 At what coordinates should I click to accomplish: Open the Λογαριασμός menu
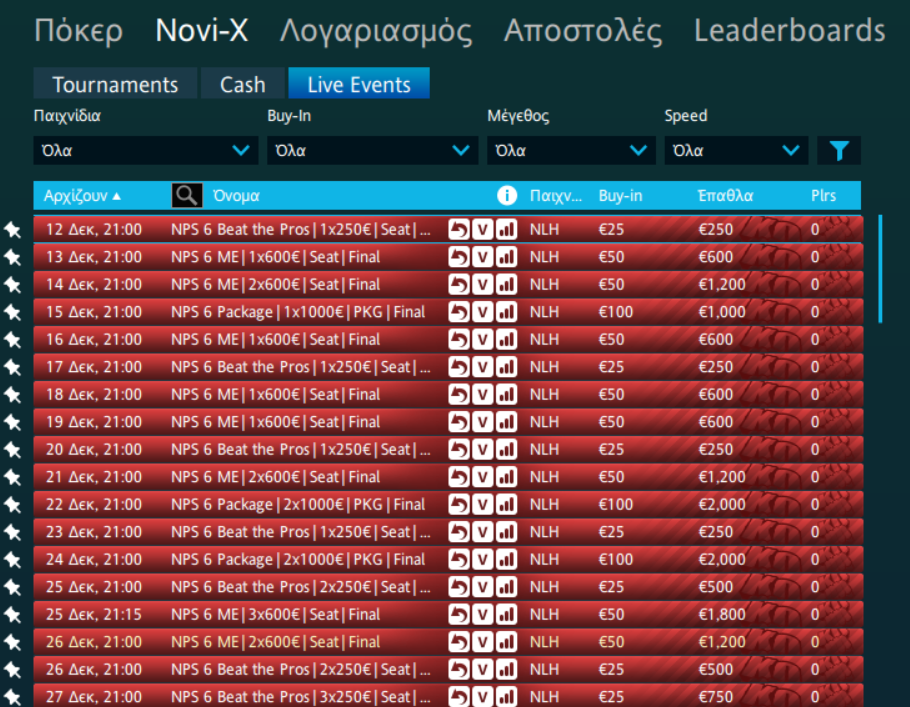[375, 30]
